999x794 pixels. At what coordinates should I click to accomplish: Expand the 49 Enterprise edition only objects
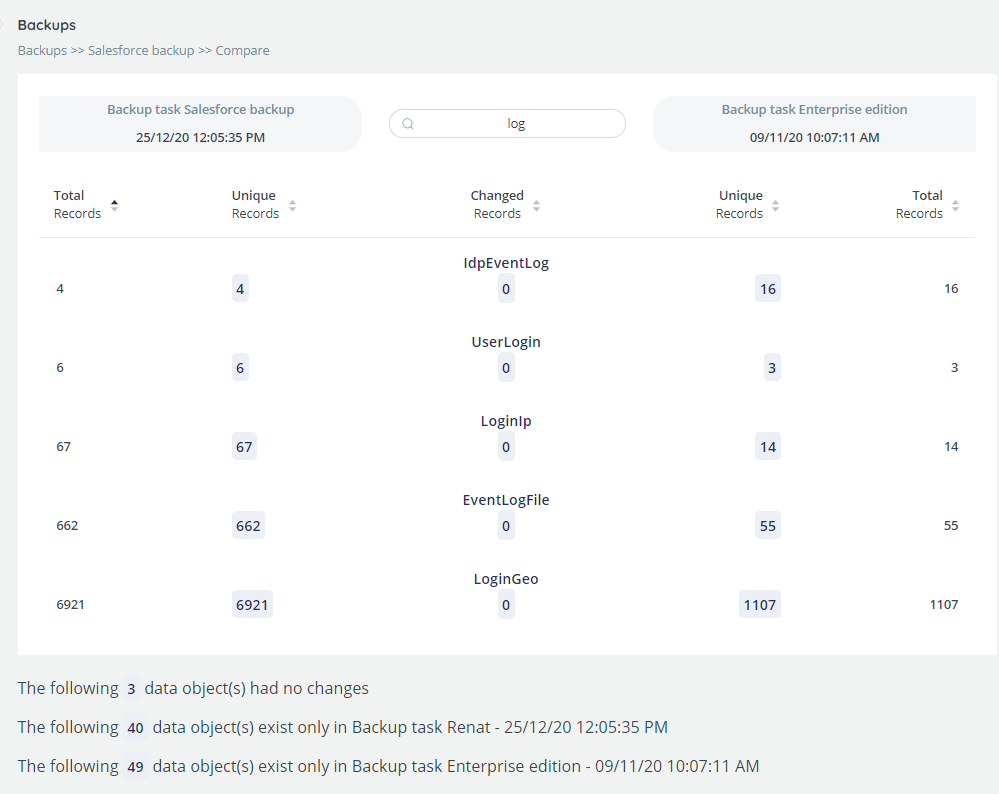coord(135,766)
